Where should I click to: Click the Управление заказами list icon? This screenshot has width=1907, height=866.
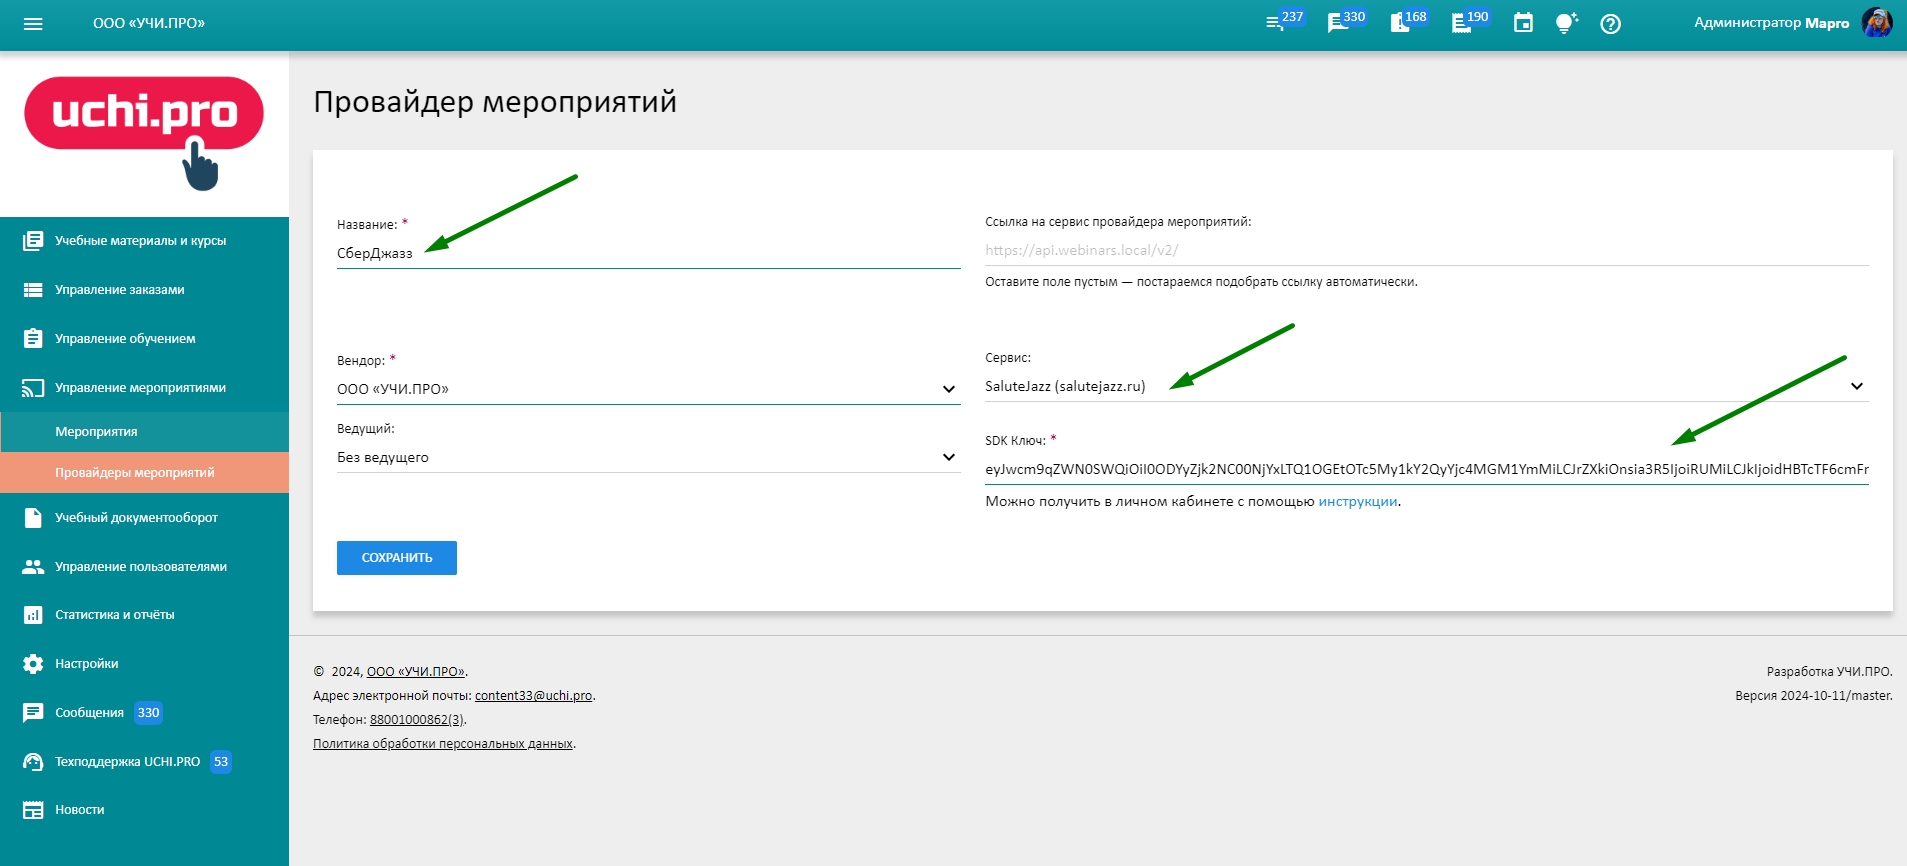coord(33,290)
